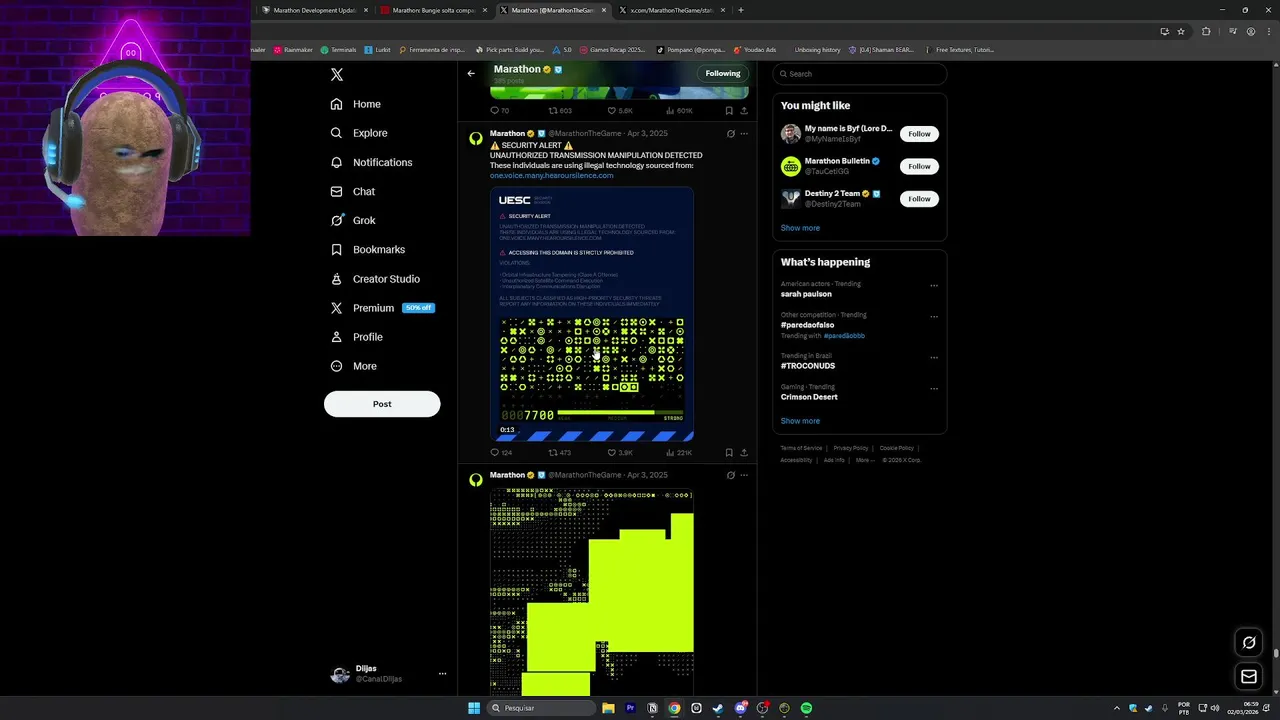Bookmark the Security Alert post
Image resolution: width=1280 pixels, height=720 pixels.
729,453
